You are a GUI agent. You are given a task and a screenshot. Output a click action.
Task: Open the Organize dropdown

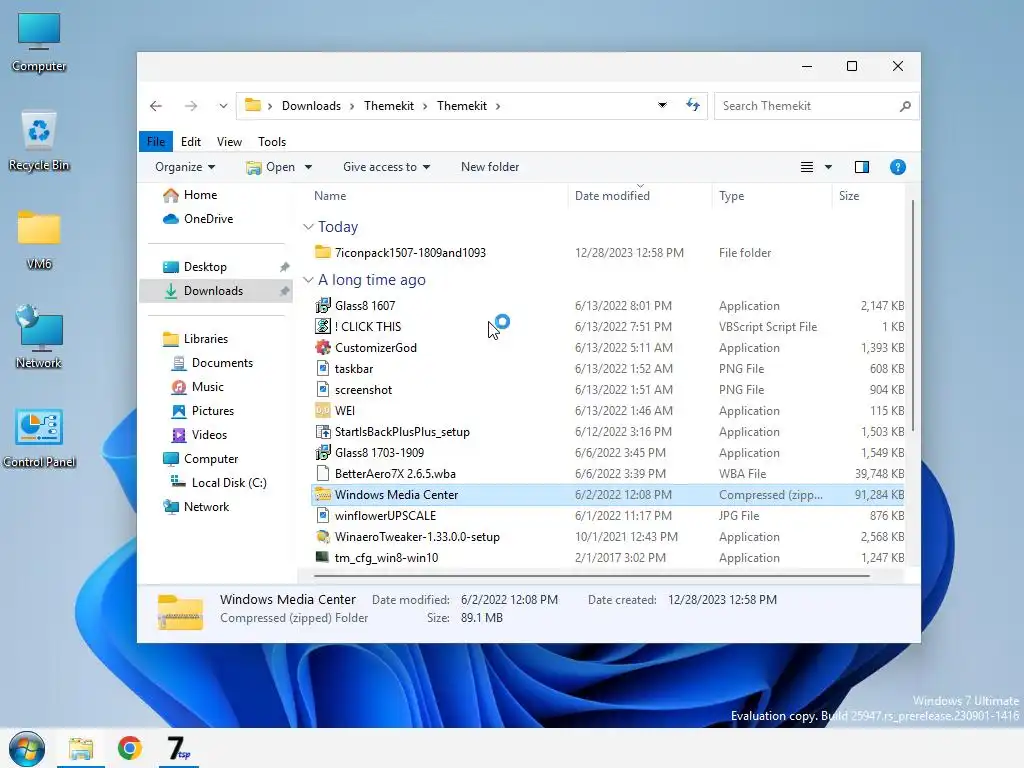pyautogui.click(x=185, y=167)
